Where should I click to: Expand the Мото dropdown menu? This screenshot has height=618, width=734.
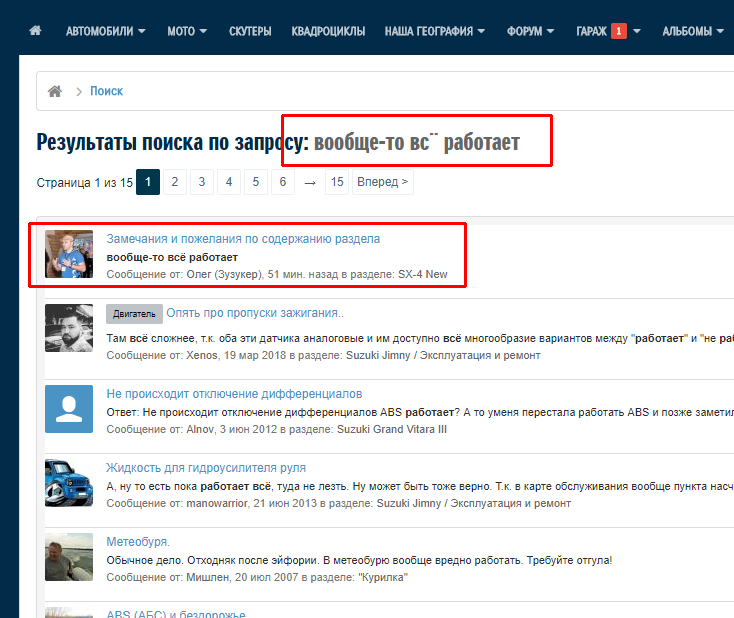(x=187, y=31)
